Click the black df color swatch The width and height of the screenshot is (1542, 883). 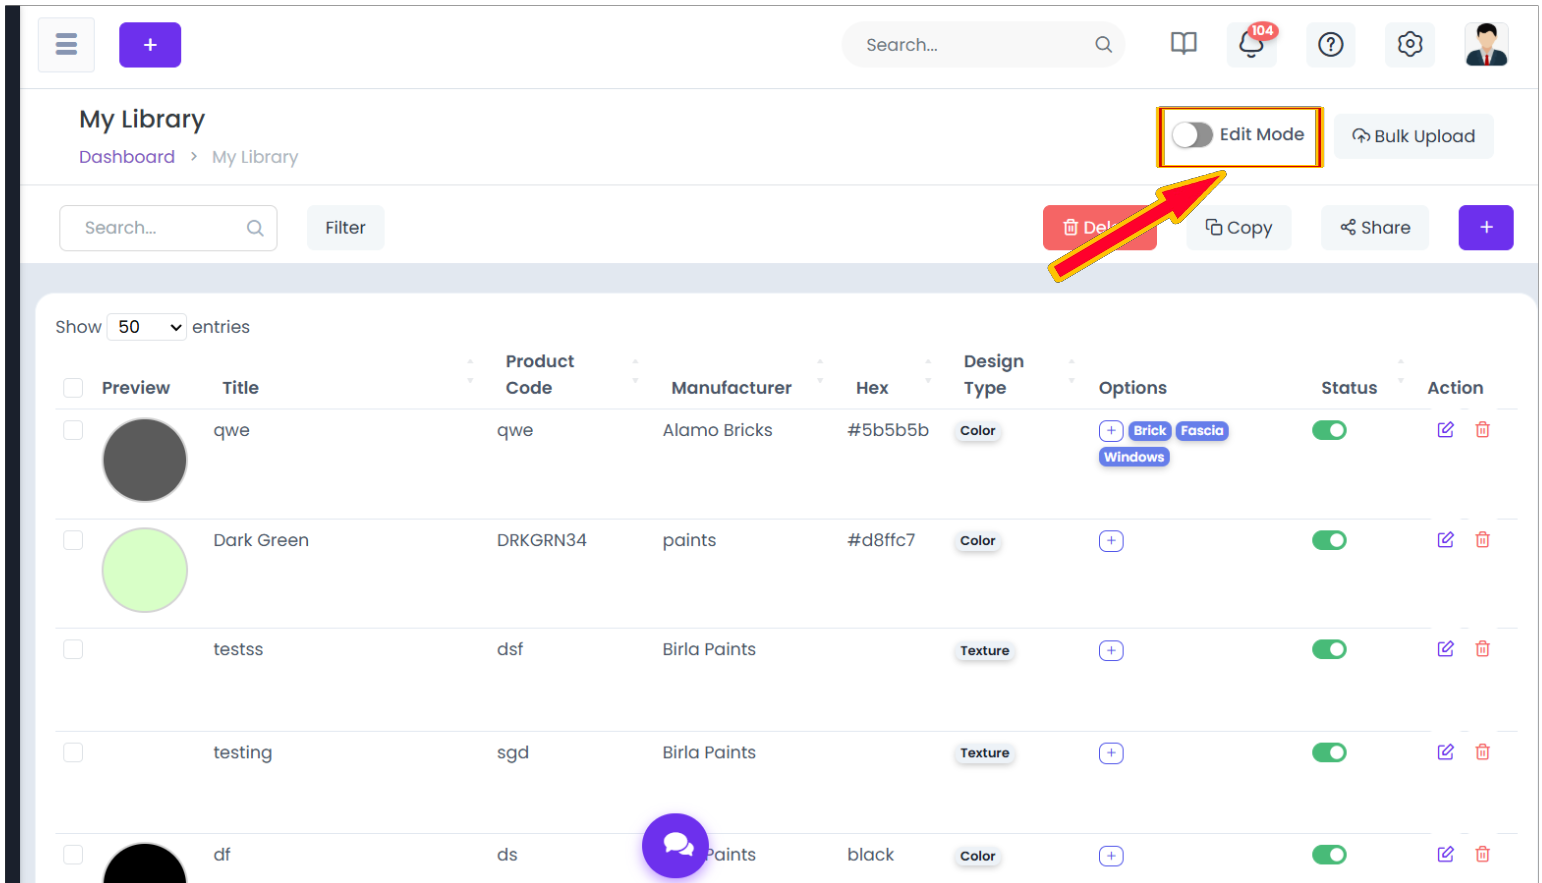(x=145, y=863)
